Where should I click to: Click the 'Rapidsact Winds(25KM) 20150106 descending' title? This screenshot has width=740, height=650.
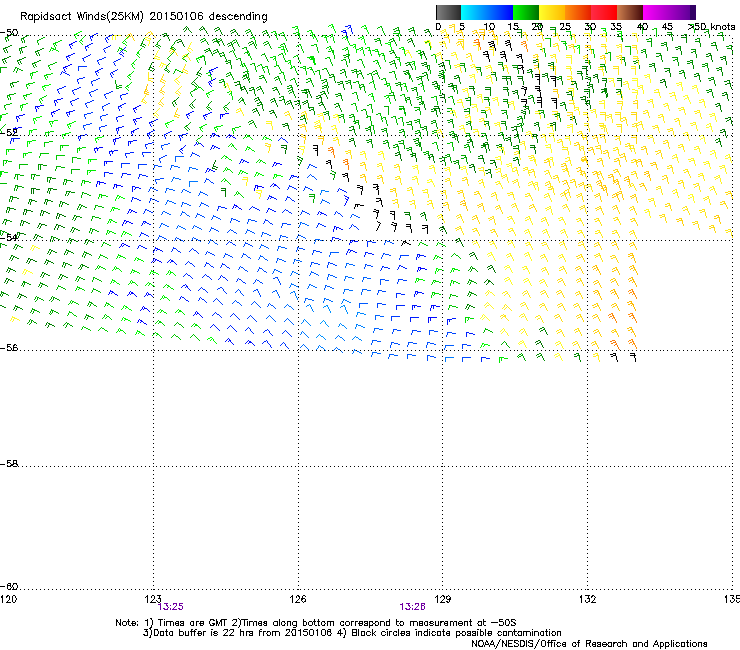(x=143, y=17)
